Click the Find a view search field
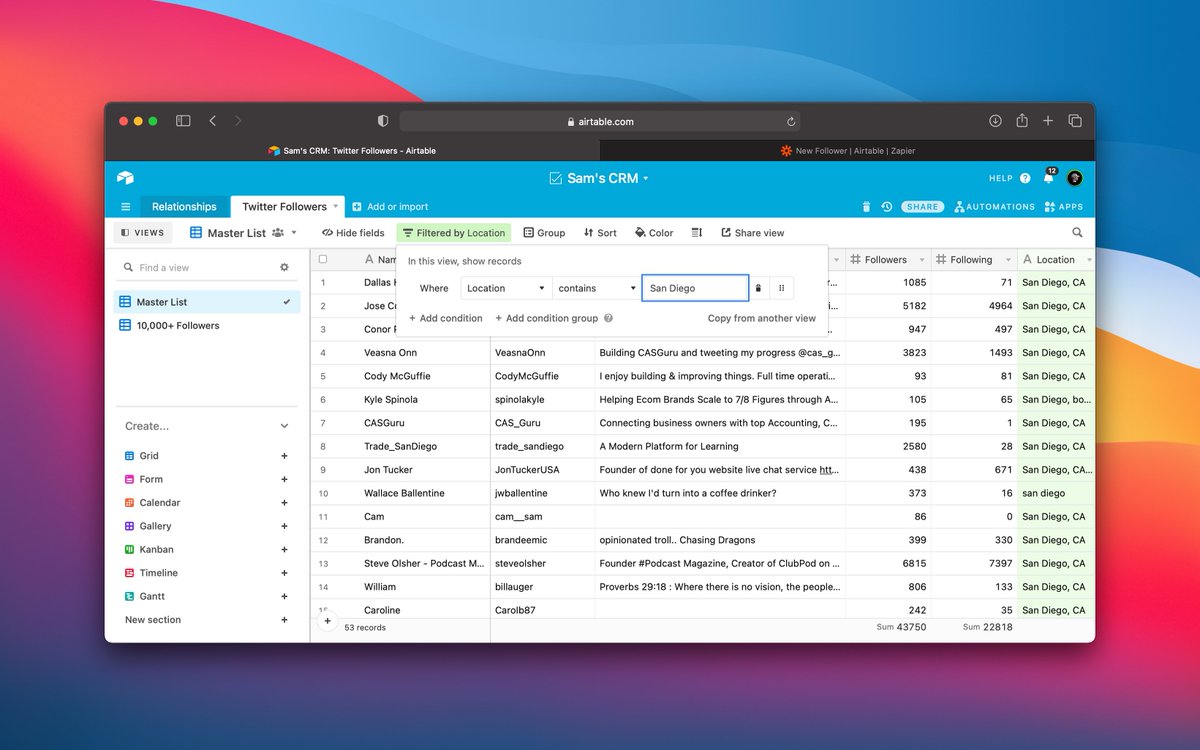The width and height of the screenshot is (1200, 750). pos(198,267)
